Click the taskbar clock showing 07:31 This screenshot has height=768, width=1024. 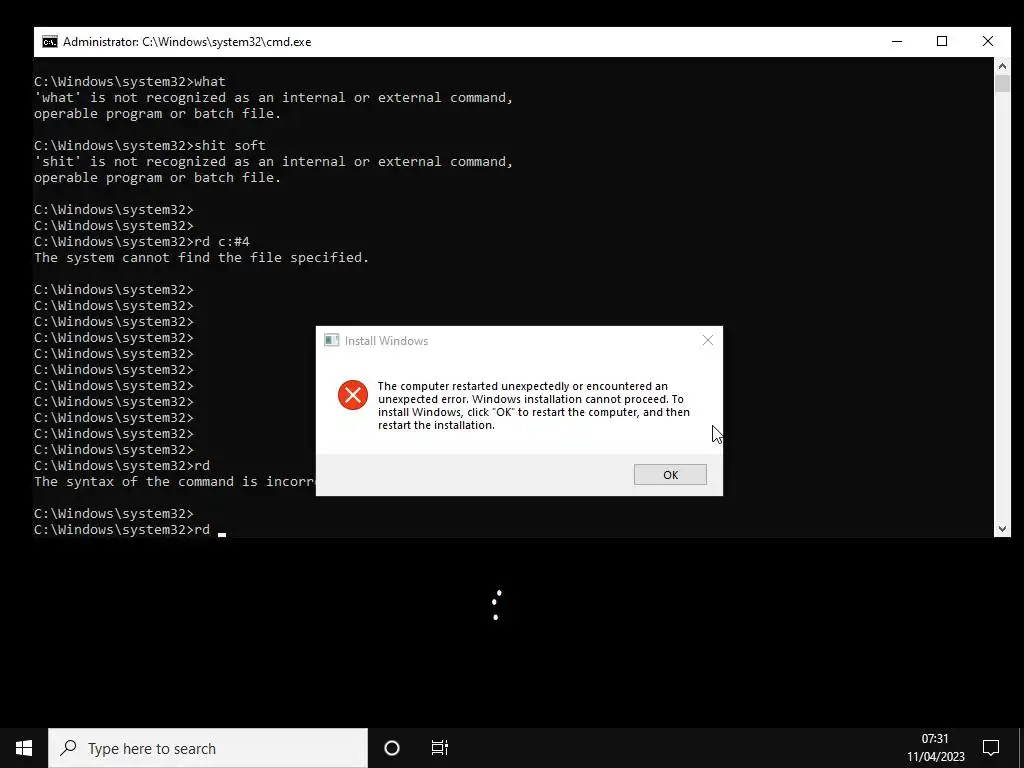tap(935, 739)
